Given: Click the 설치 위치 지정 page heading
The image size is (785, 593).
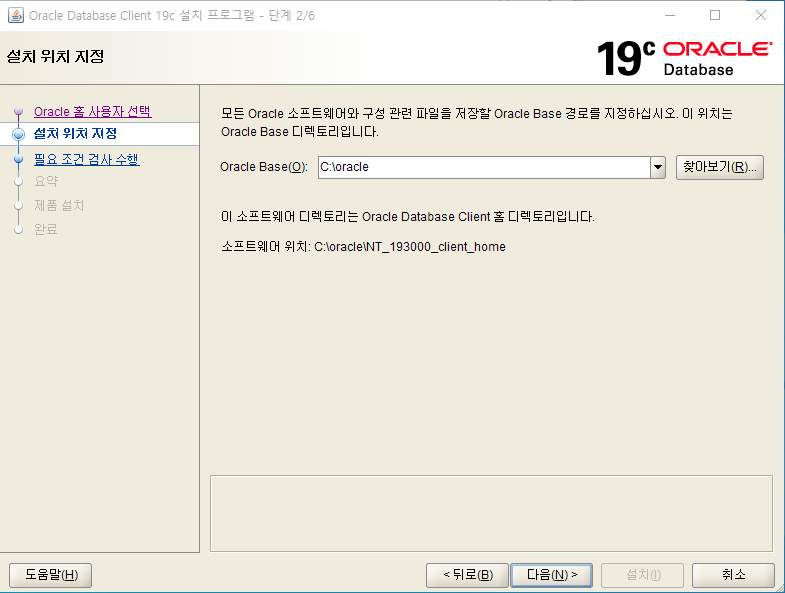Looking at the screenshot, I should pyautogui.click(x=55, y=57).
